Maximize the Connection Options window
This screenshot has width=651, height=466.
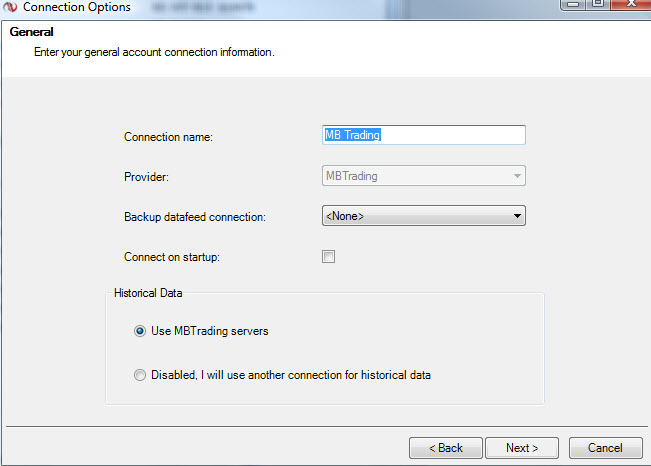pos(598,4)
